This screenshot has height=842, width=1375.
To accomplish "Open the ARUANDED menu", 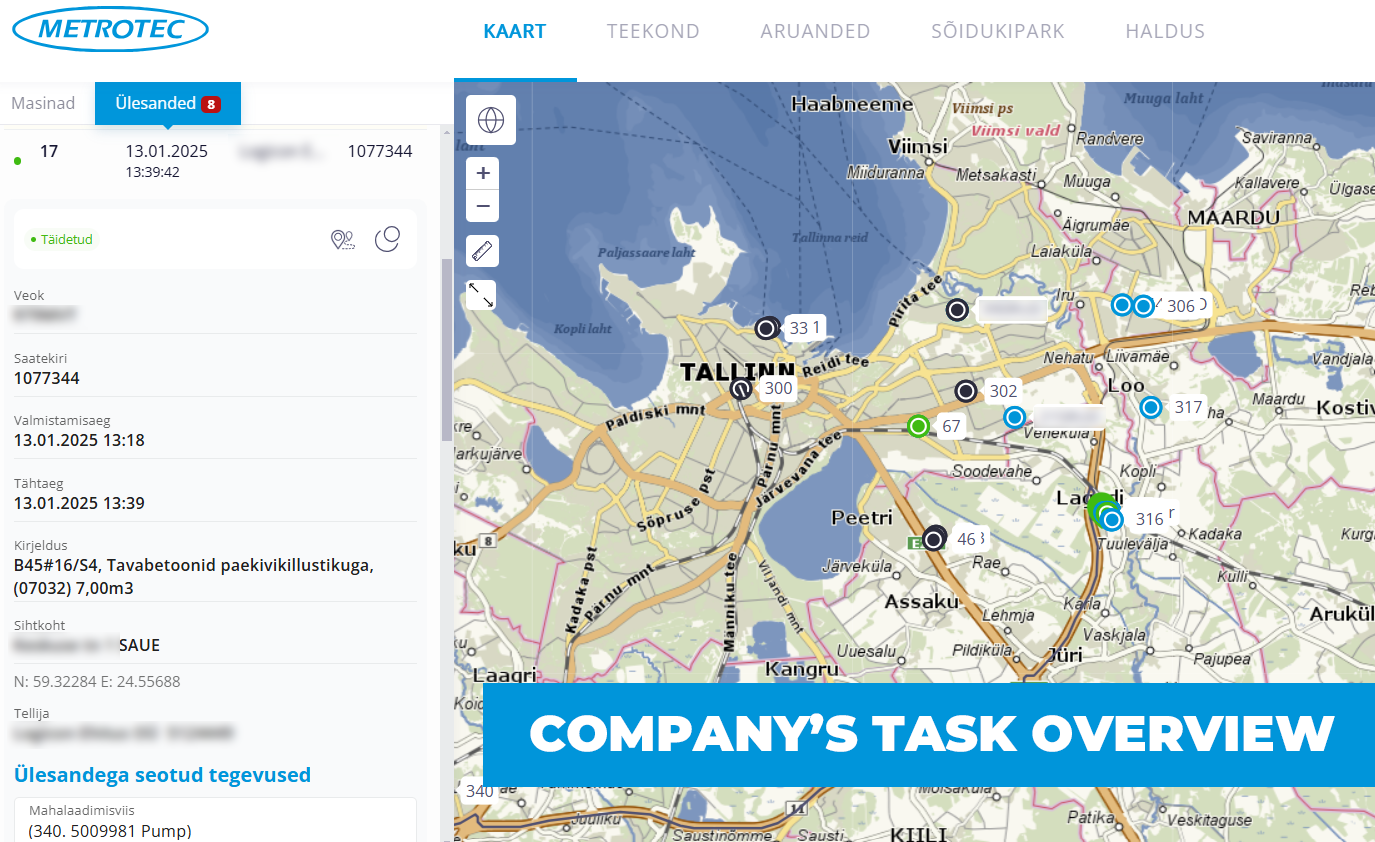I will tap(815, 31).
